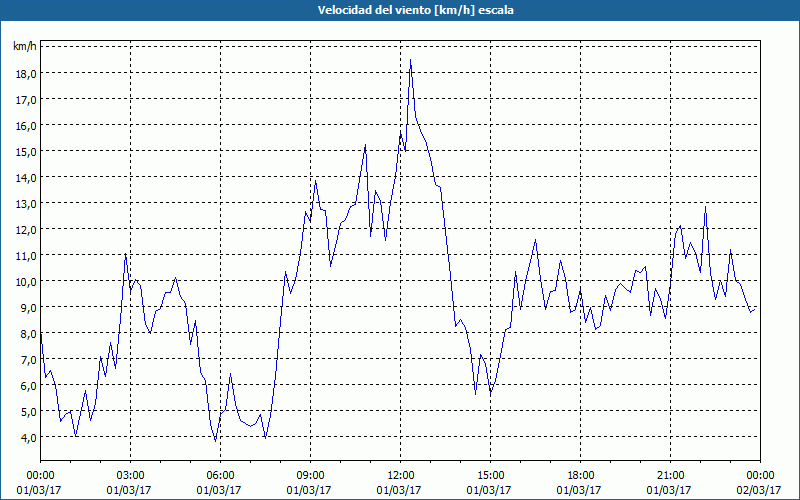This screenshot has height=500, width=800.
Task: Select the 15,0 value on the y-axis
Action: click(26, 152)
